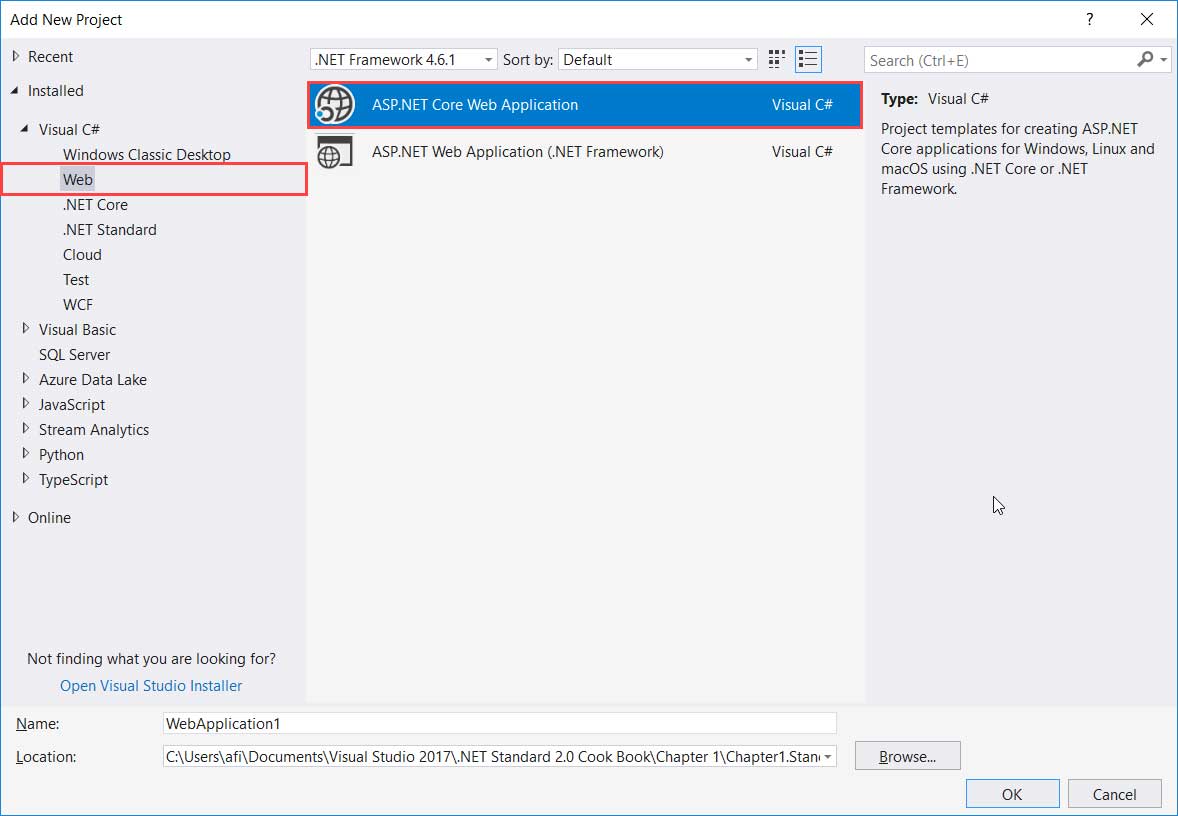Select the Recent tree label

tap(50, 56)
